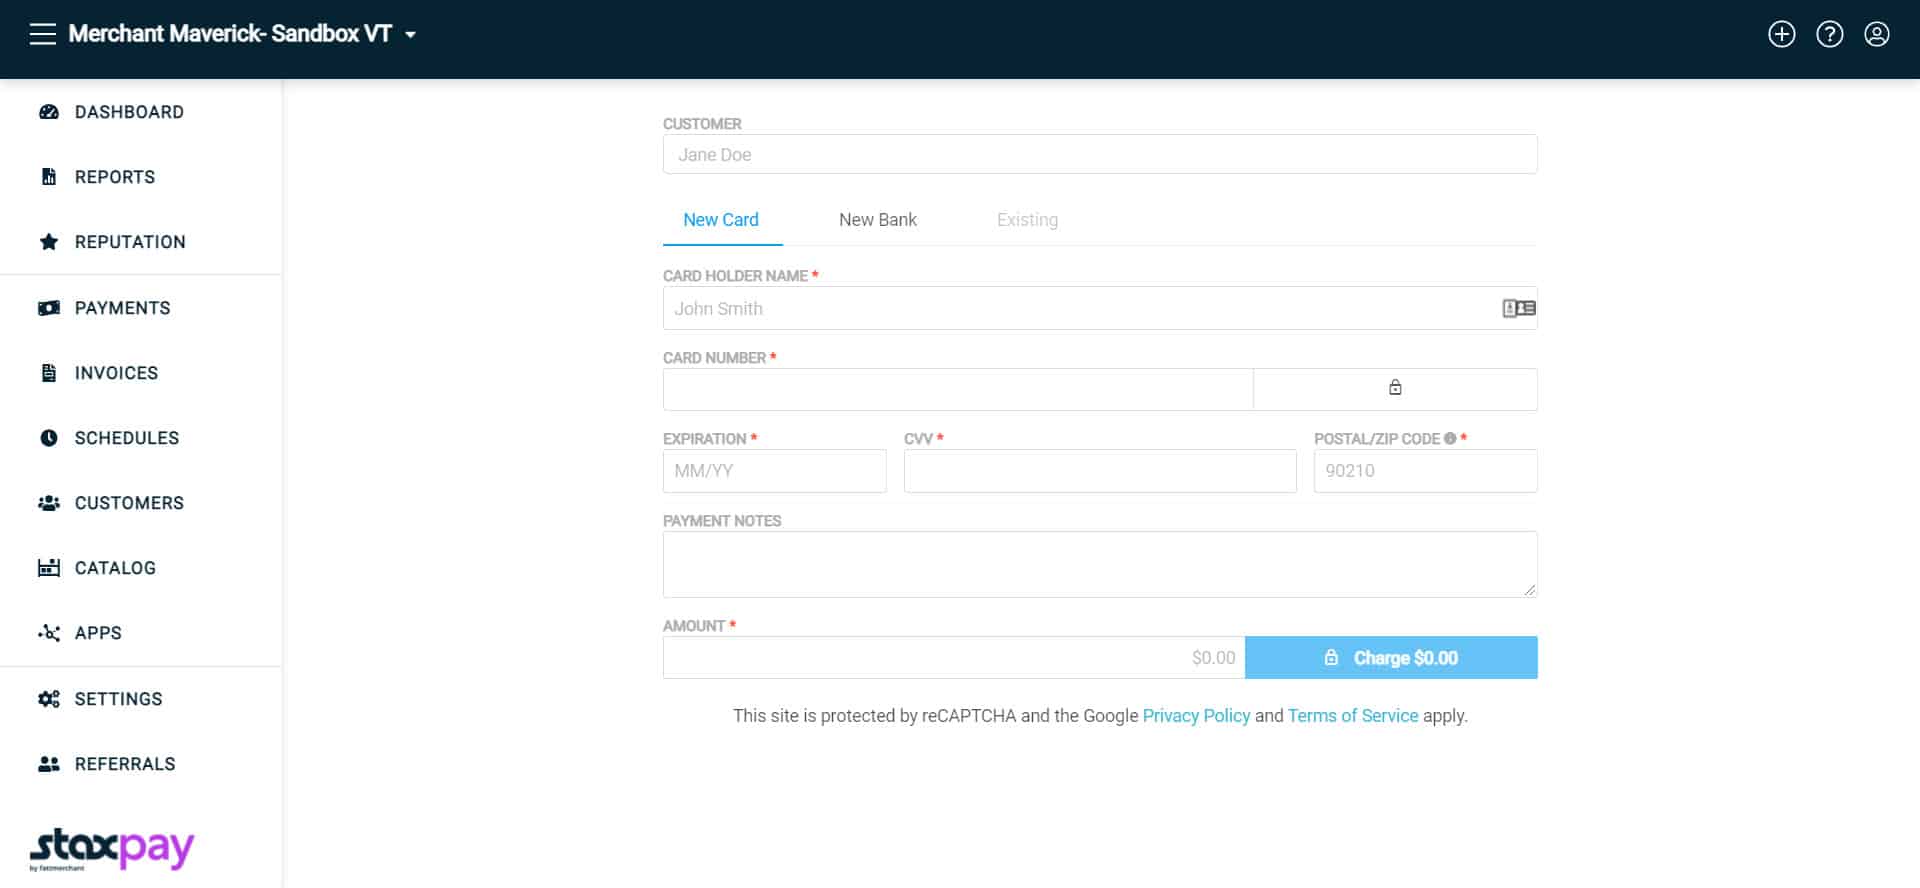Select the New Card tab
Image resolution: width=1920 pixels, height=888 pixels.
pos(720,220)
